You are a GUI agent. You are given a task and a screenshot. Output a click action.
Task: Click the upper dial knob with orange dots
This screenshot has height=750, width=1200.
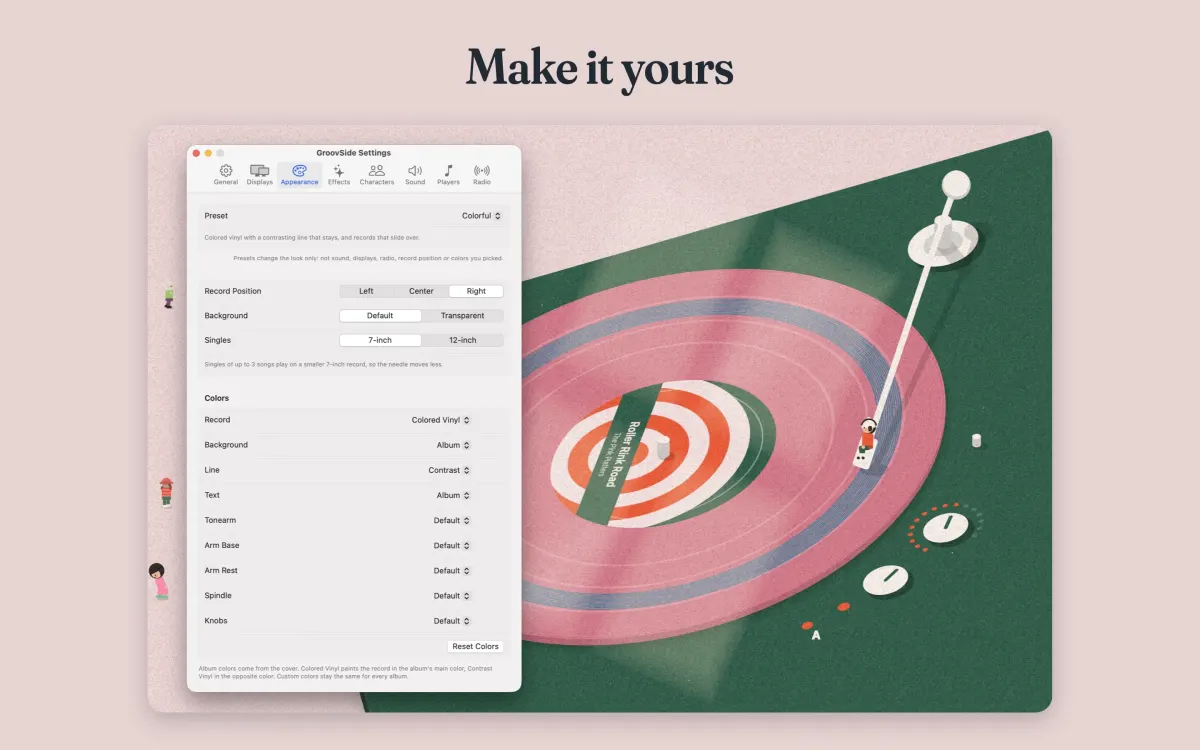(x=945, y=526)
